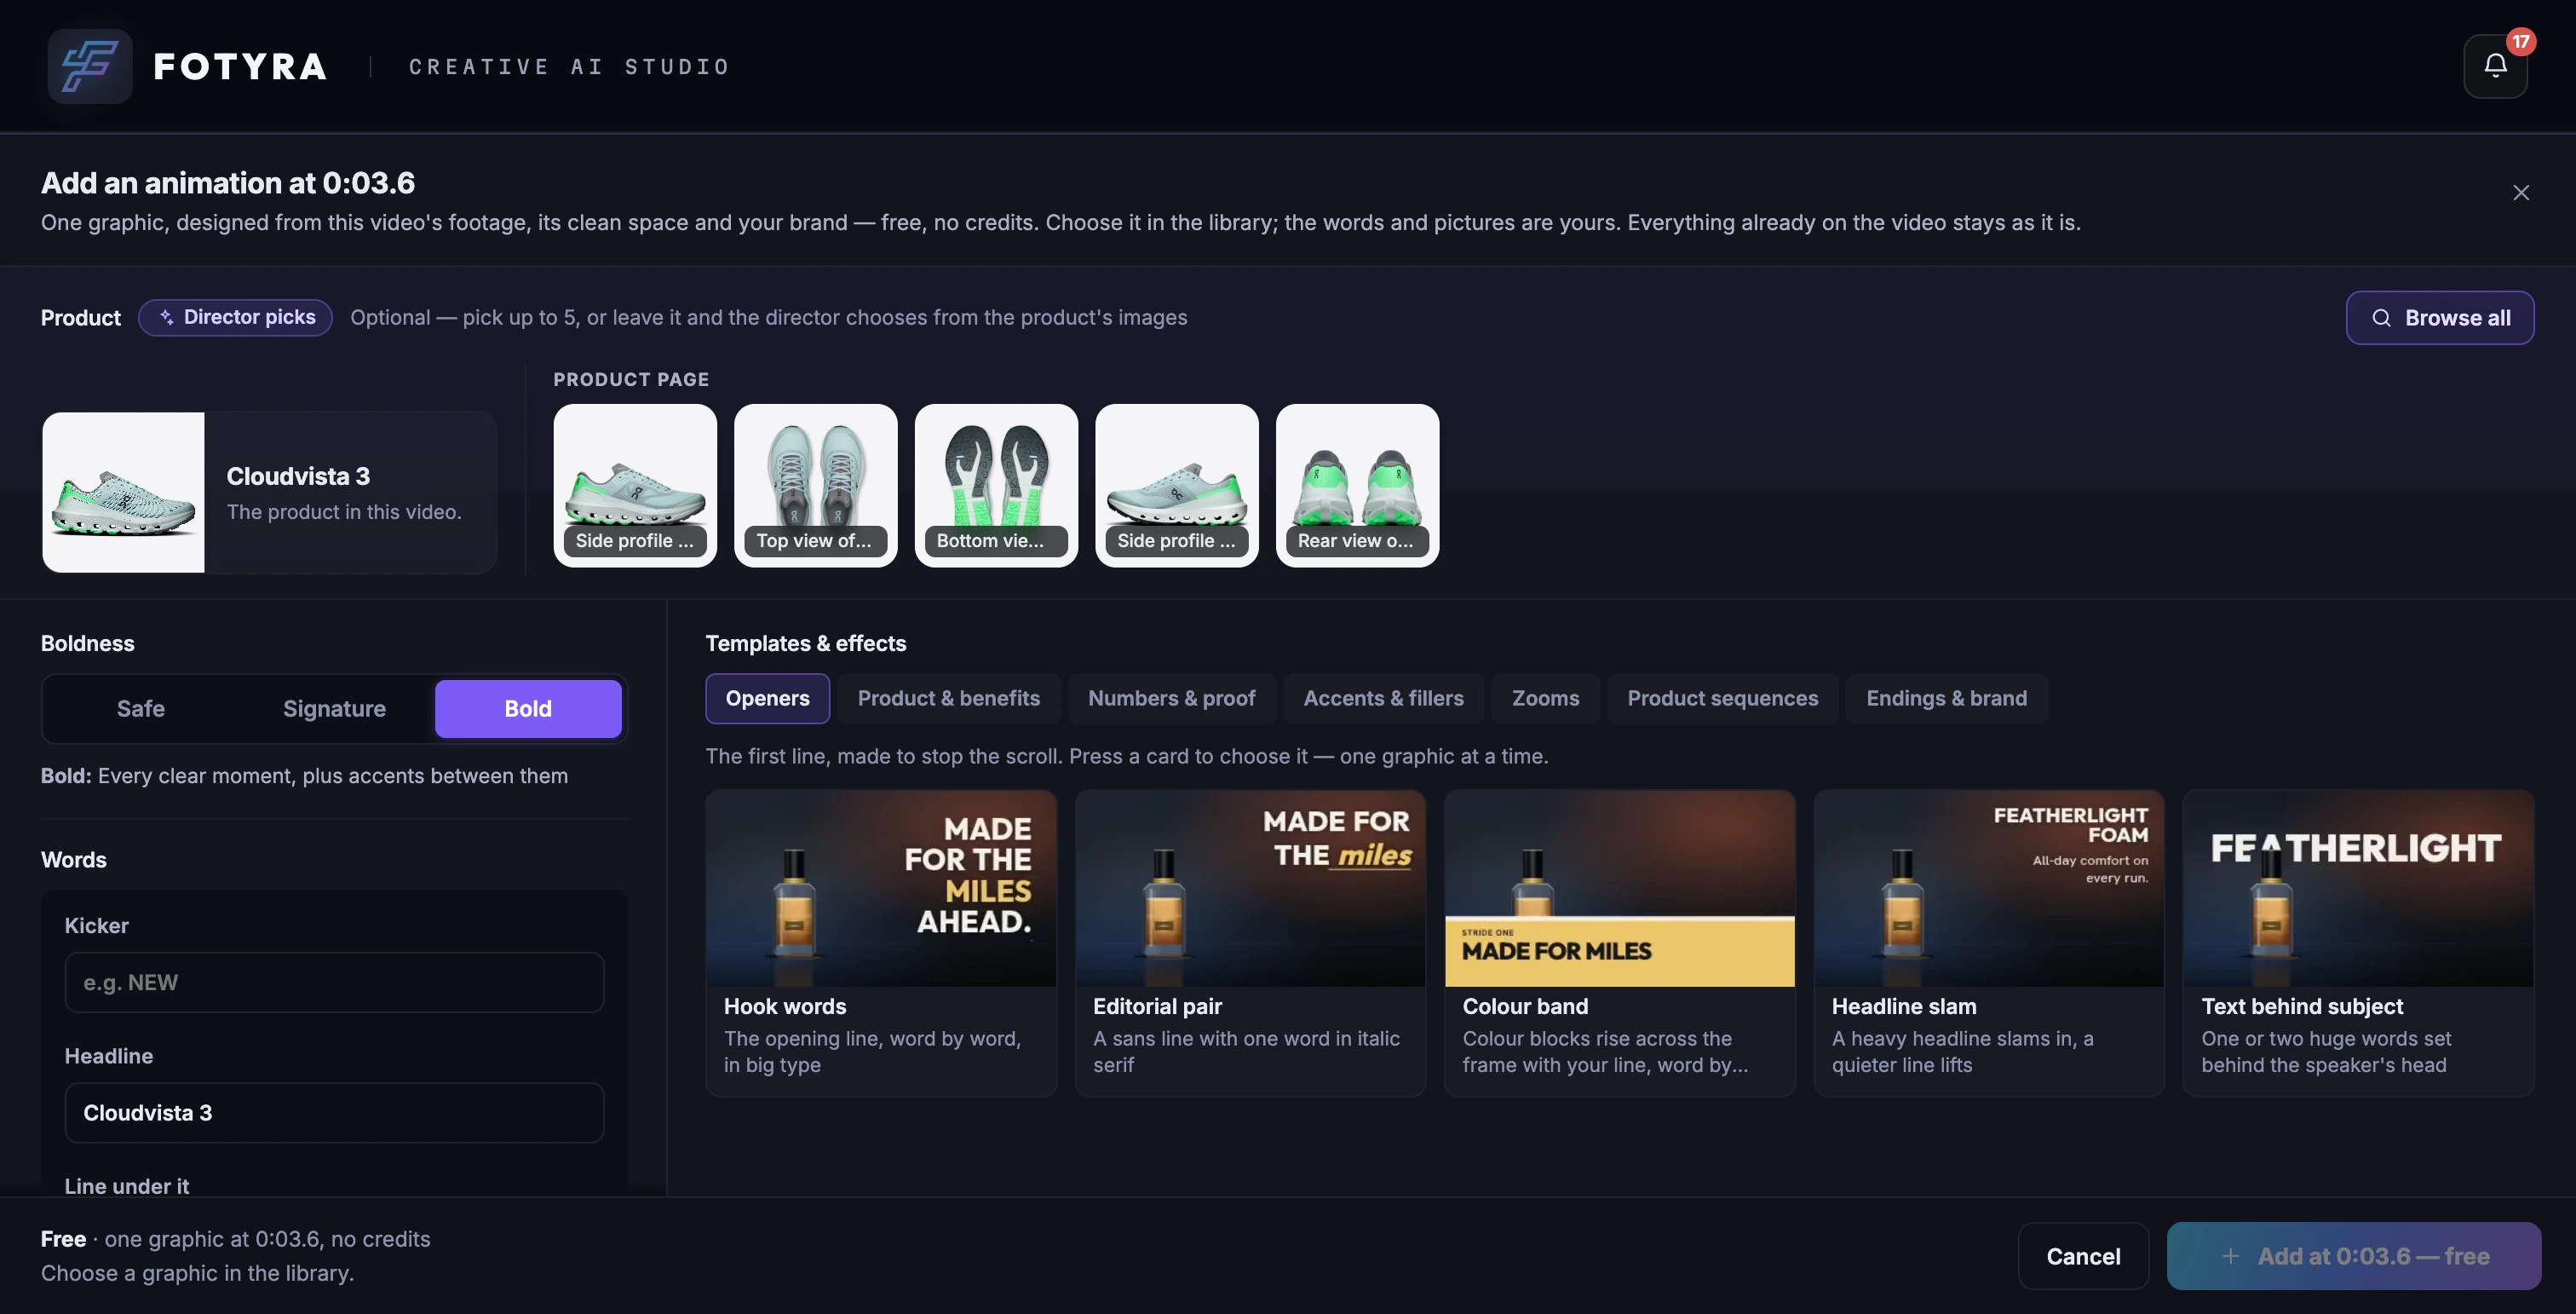Choose Text behind subject template card
This screenshot has width=2576, height=1314.
click(2358, 943)
